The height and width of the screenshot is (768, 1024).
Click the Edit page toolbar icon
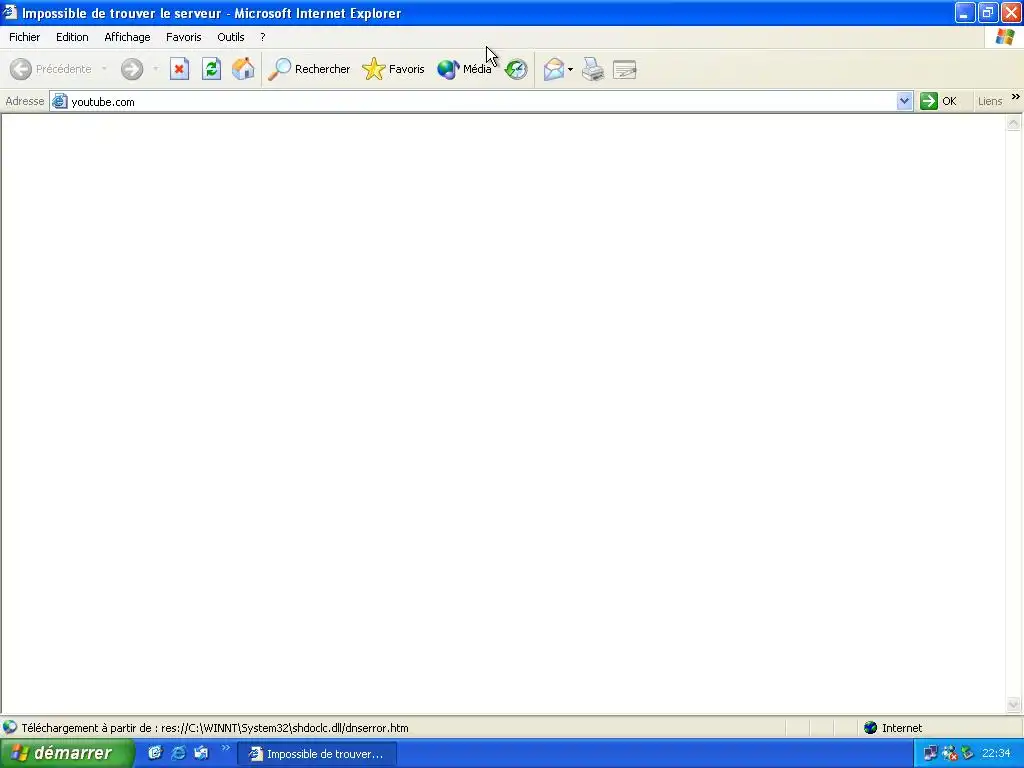coord(625,69)
